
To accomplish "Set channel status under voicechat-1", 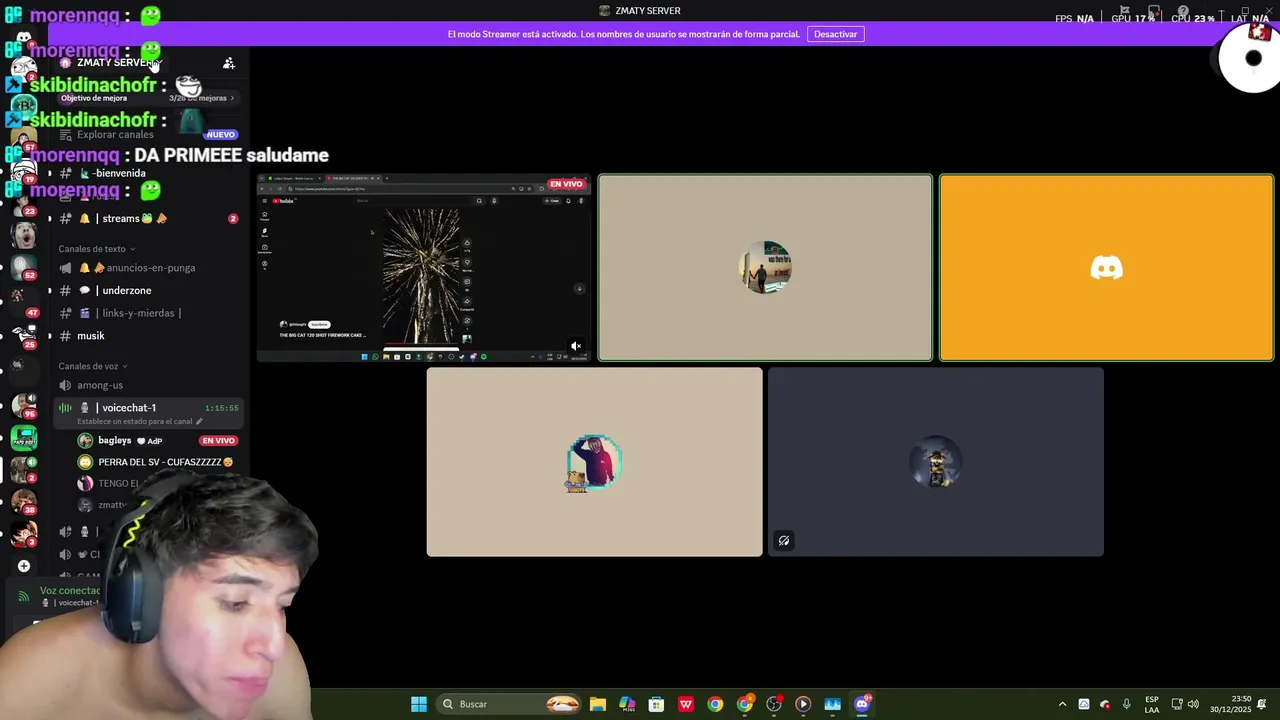I will [140, 422].
